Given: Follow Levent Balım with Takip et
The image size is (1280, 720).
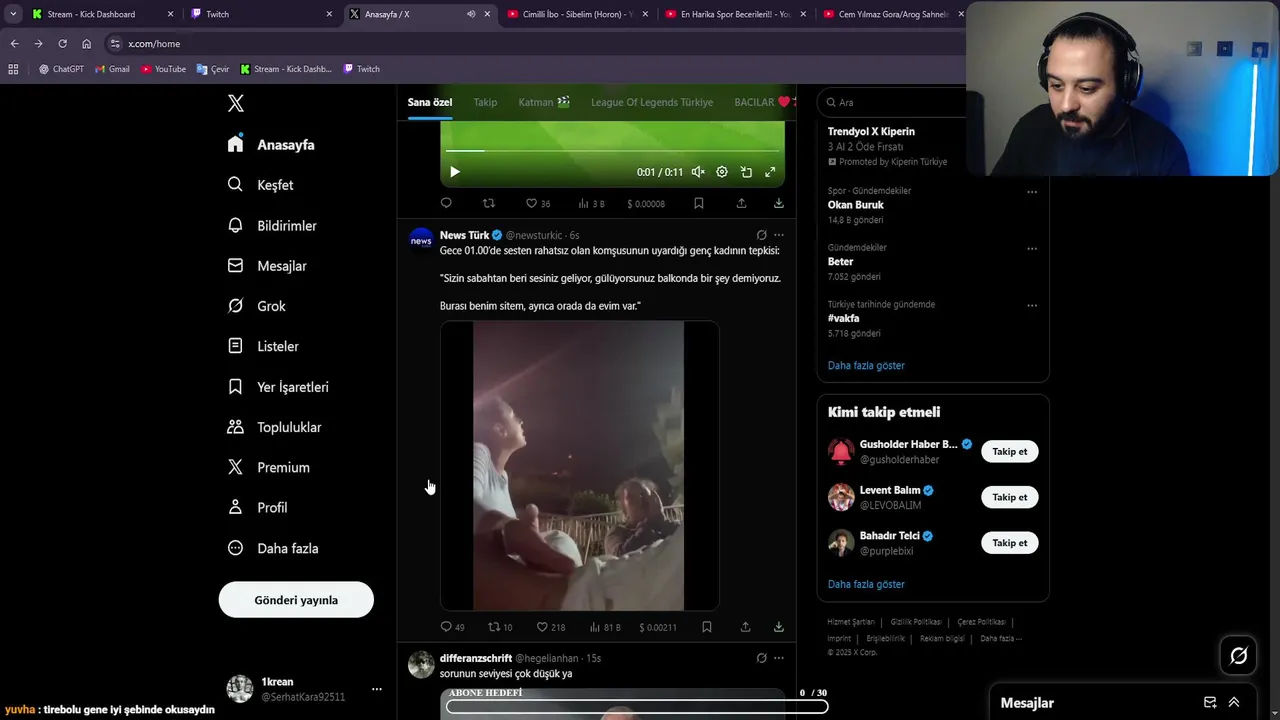Looking at the screenshot, I should tap(1010, 497).
